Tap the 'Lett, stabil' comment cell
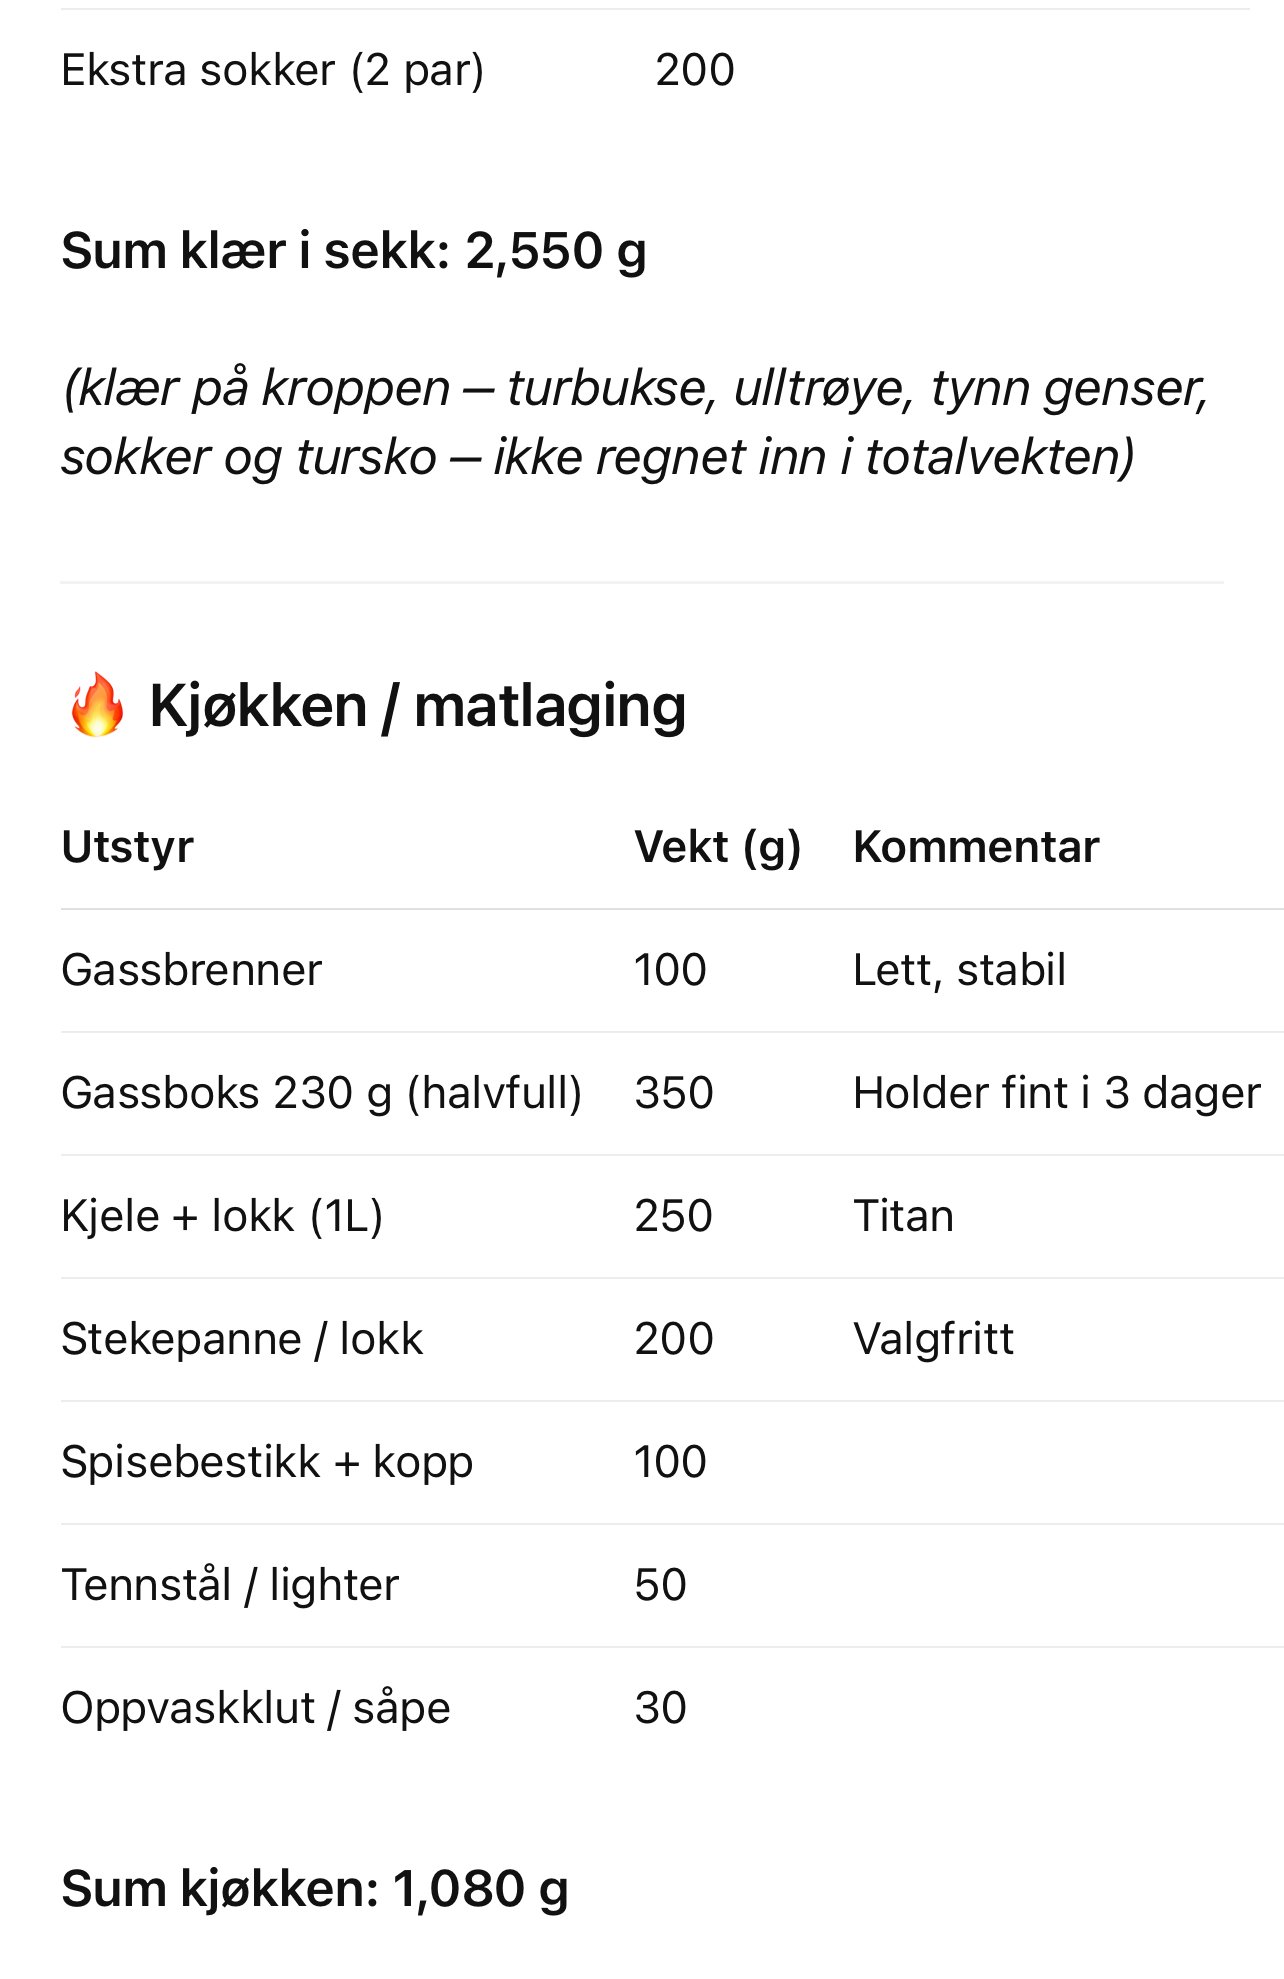This screenshot has height=1979, width=1284. pos(959,970)
